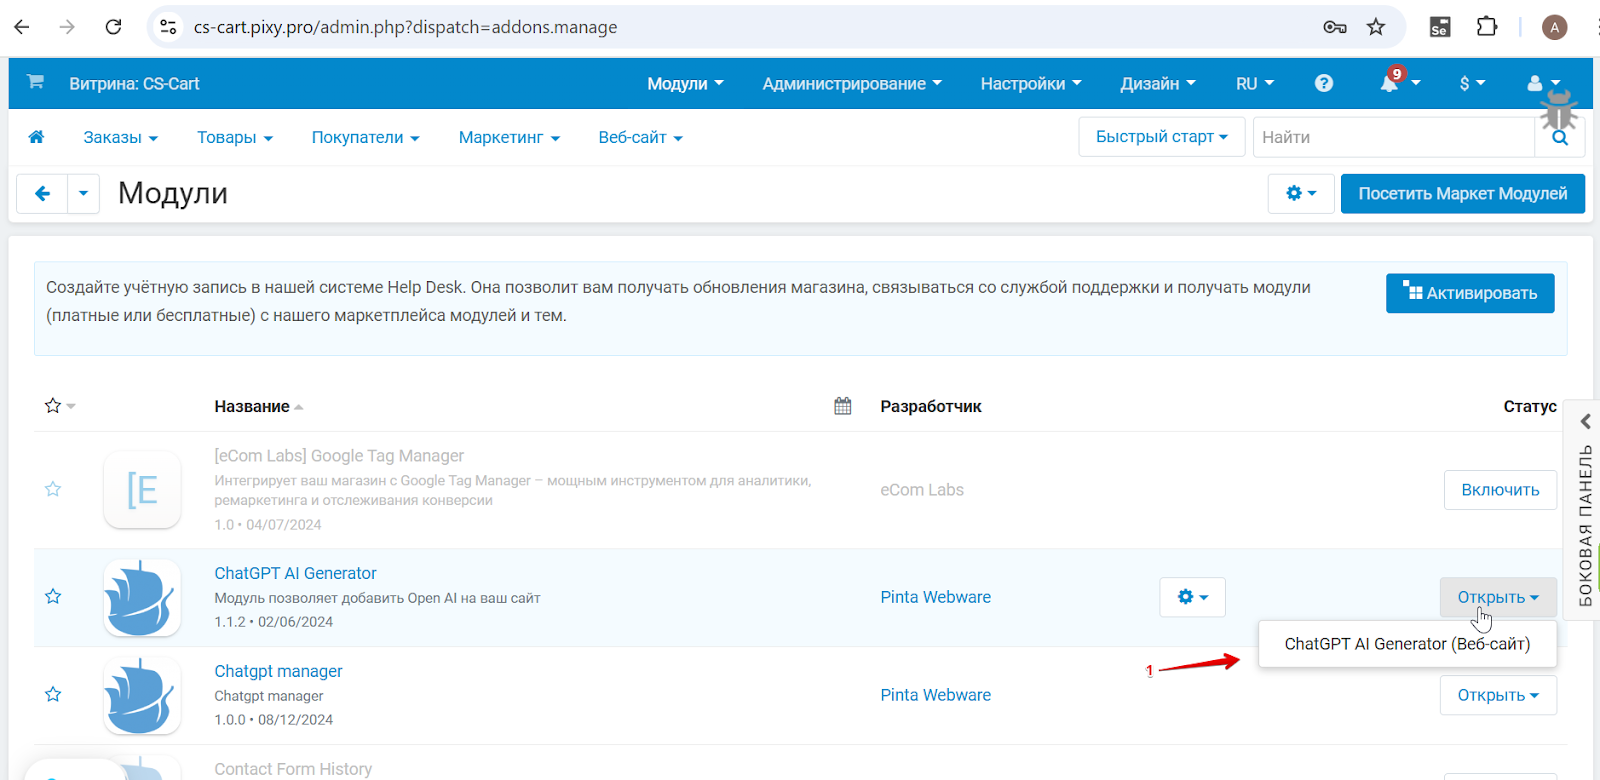The image size is (1600, 780).
Task: Open the $ currency dropdown
Action: [1472, 84]
